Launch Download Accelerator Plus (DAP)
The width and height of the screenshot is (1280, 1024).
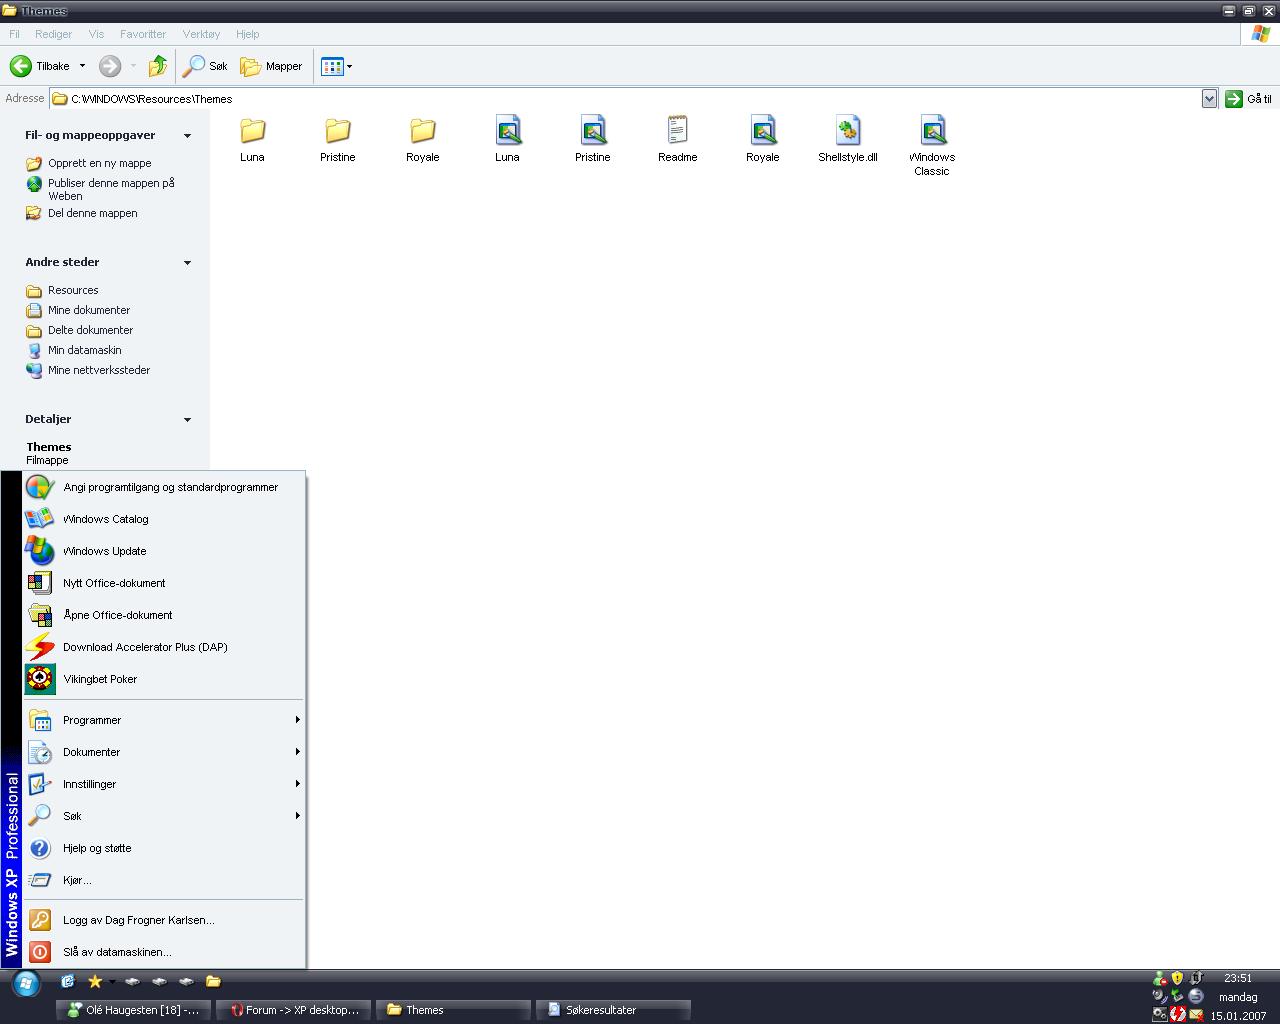point(164,647)
